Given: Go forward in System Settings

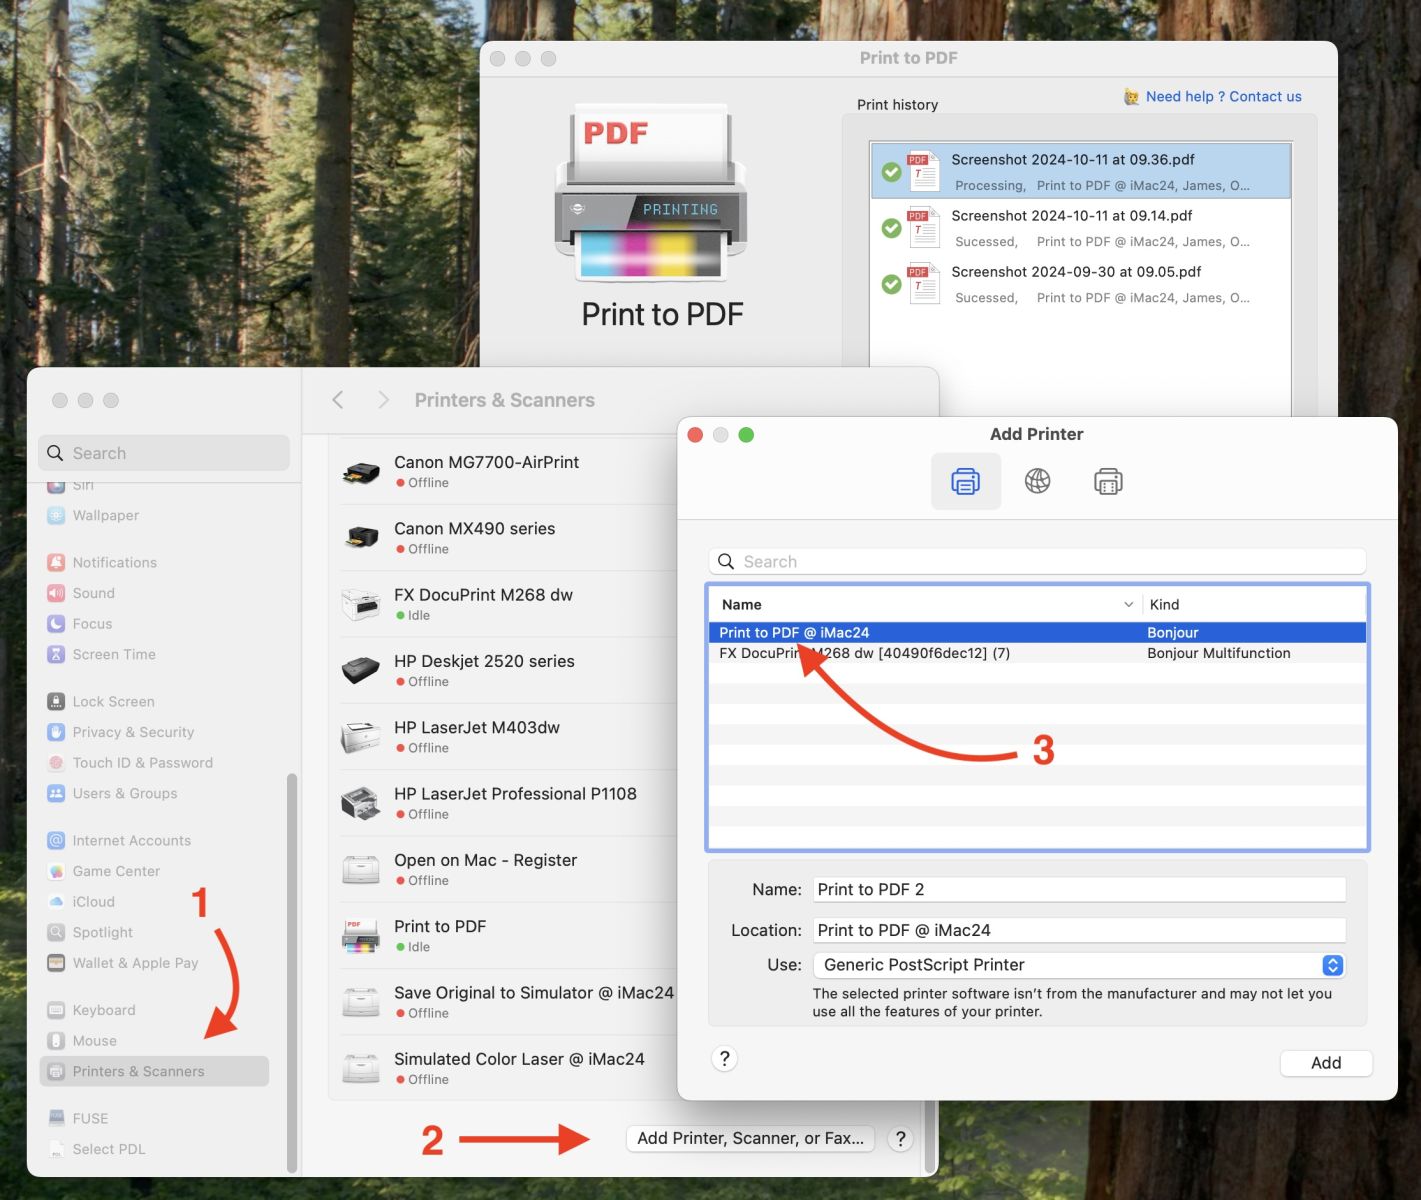Looking at the screenshot, I should point(383,400).
